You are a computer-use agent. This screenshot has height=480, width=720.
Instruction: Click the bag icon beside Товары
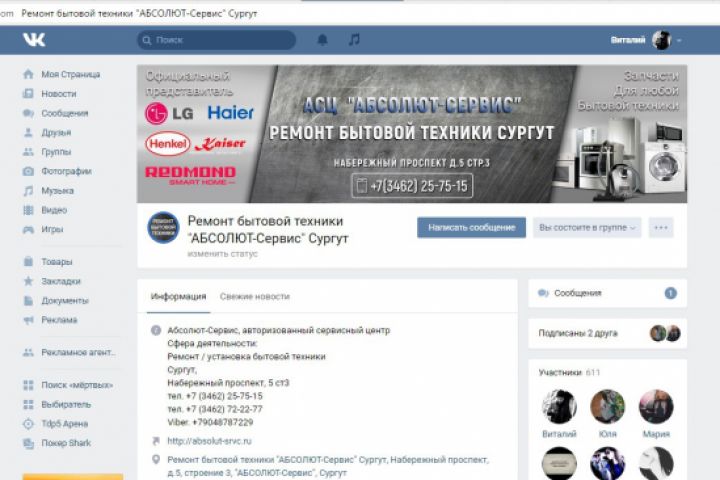point(28,261)
